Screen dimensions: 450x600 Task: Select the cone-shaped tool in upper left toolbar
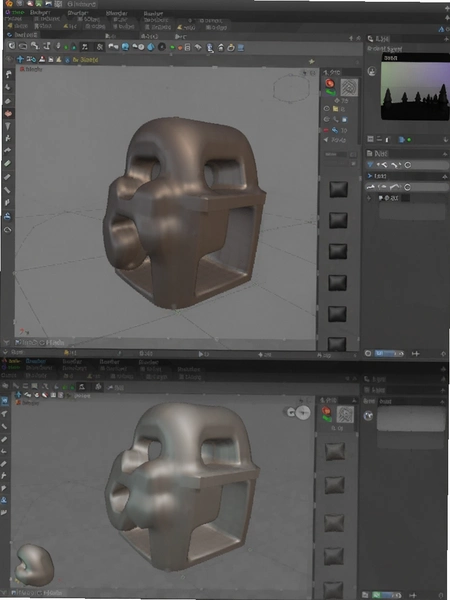point(8,126)
